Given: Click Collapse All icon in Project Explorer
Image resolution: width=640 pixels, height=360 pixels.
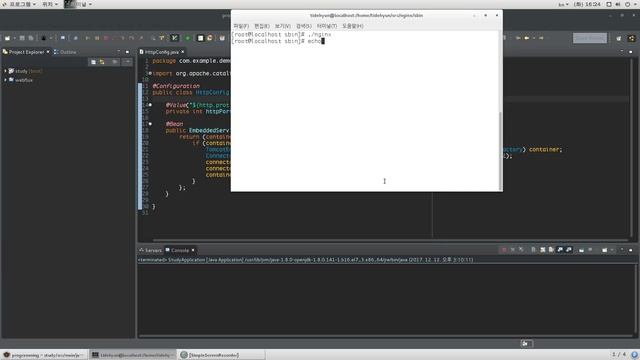Looking at the screenshot, I should tap(93, 62).
